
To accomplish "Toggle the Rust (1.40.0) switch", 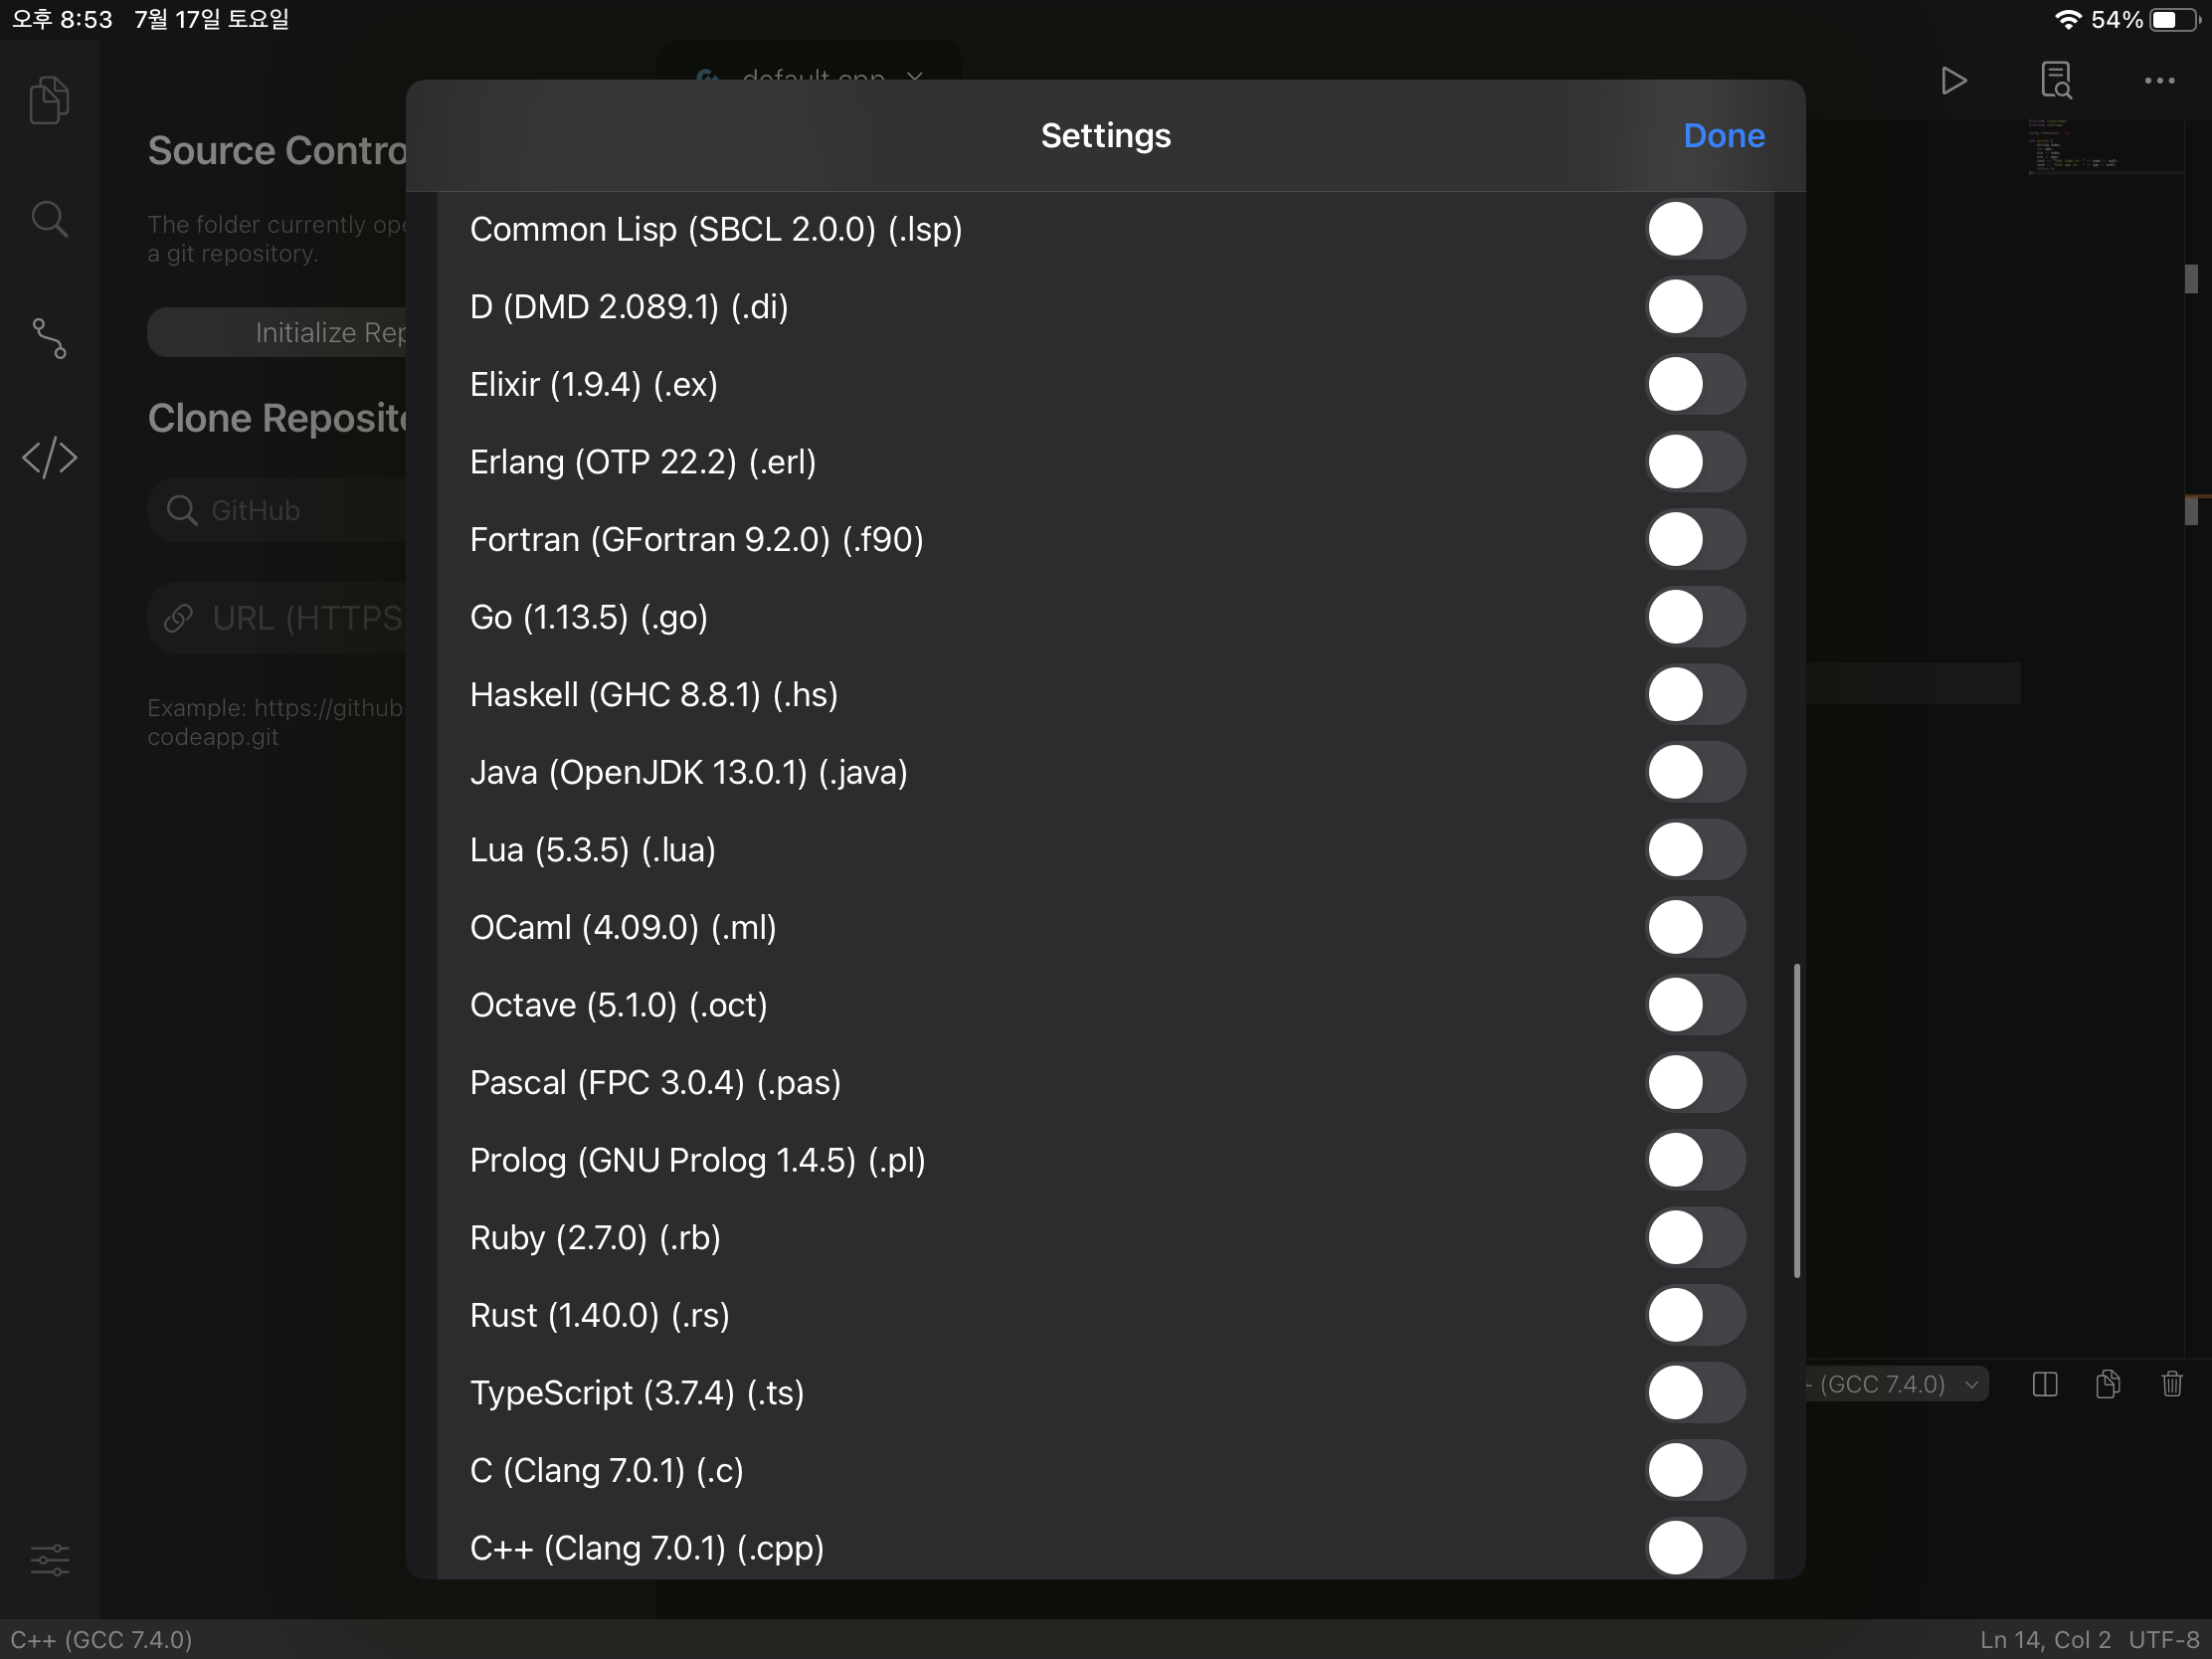I will (1695, 1315).
